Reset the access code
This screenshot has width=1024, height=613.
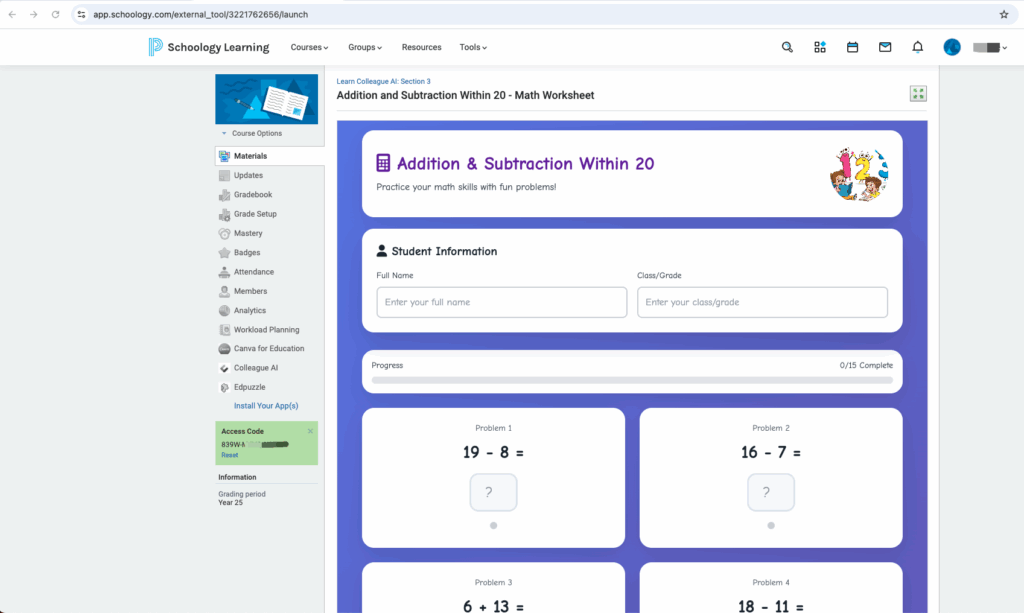pos(229,455)
